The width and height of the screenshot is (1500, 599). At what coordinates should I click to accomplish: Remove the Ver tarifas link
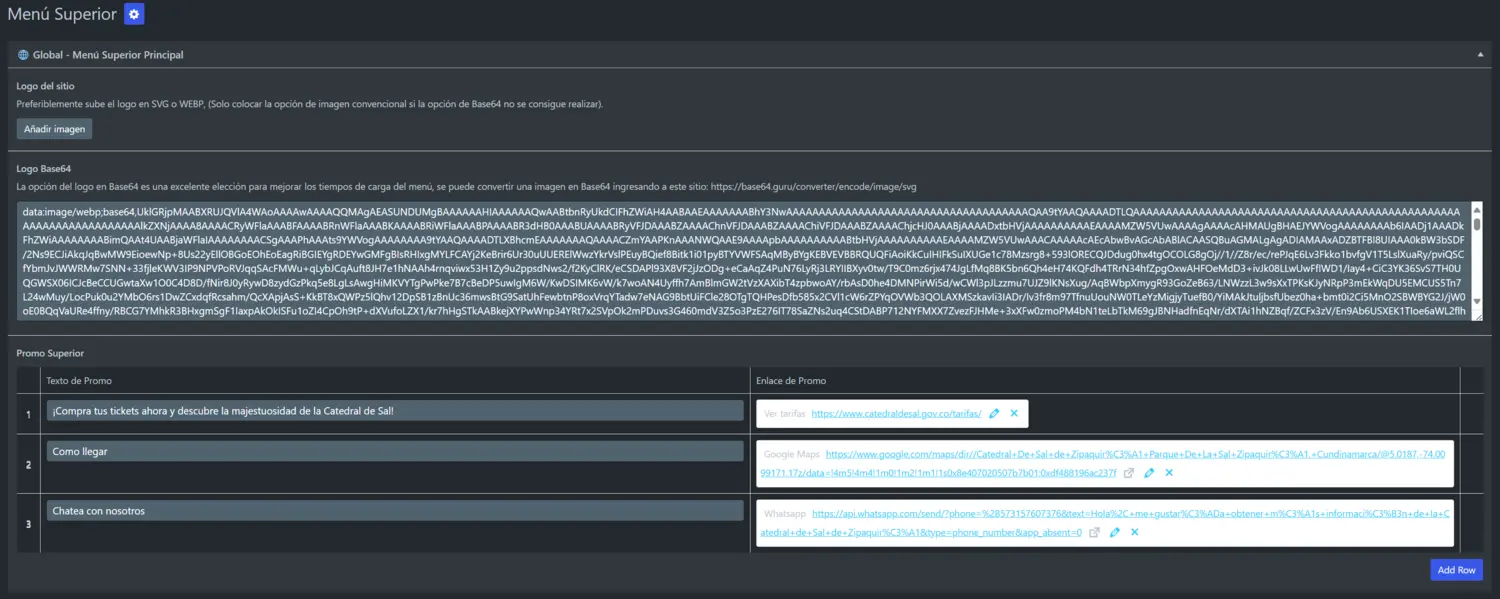[1014, 413]
